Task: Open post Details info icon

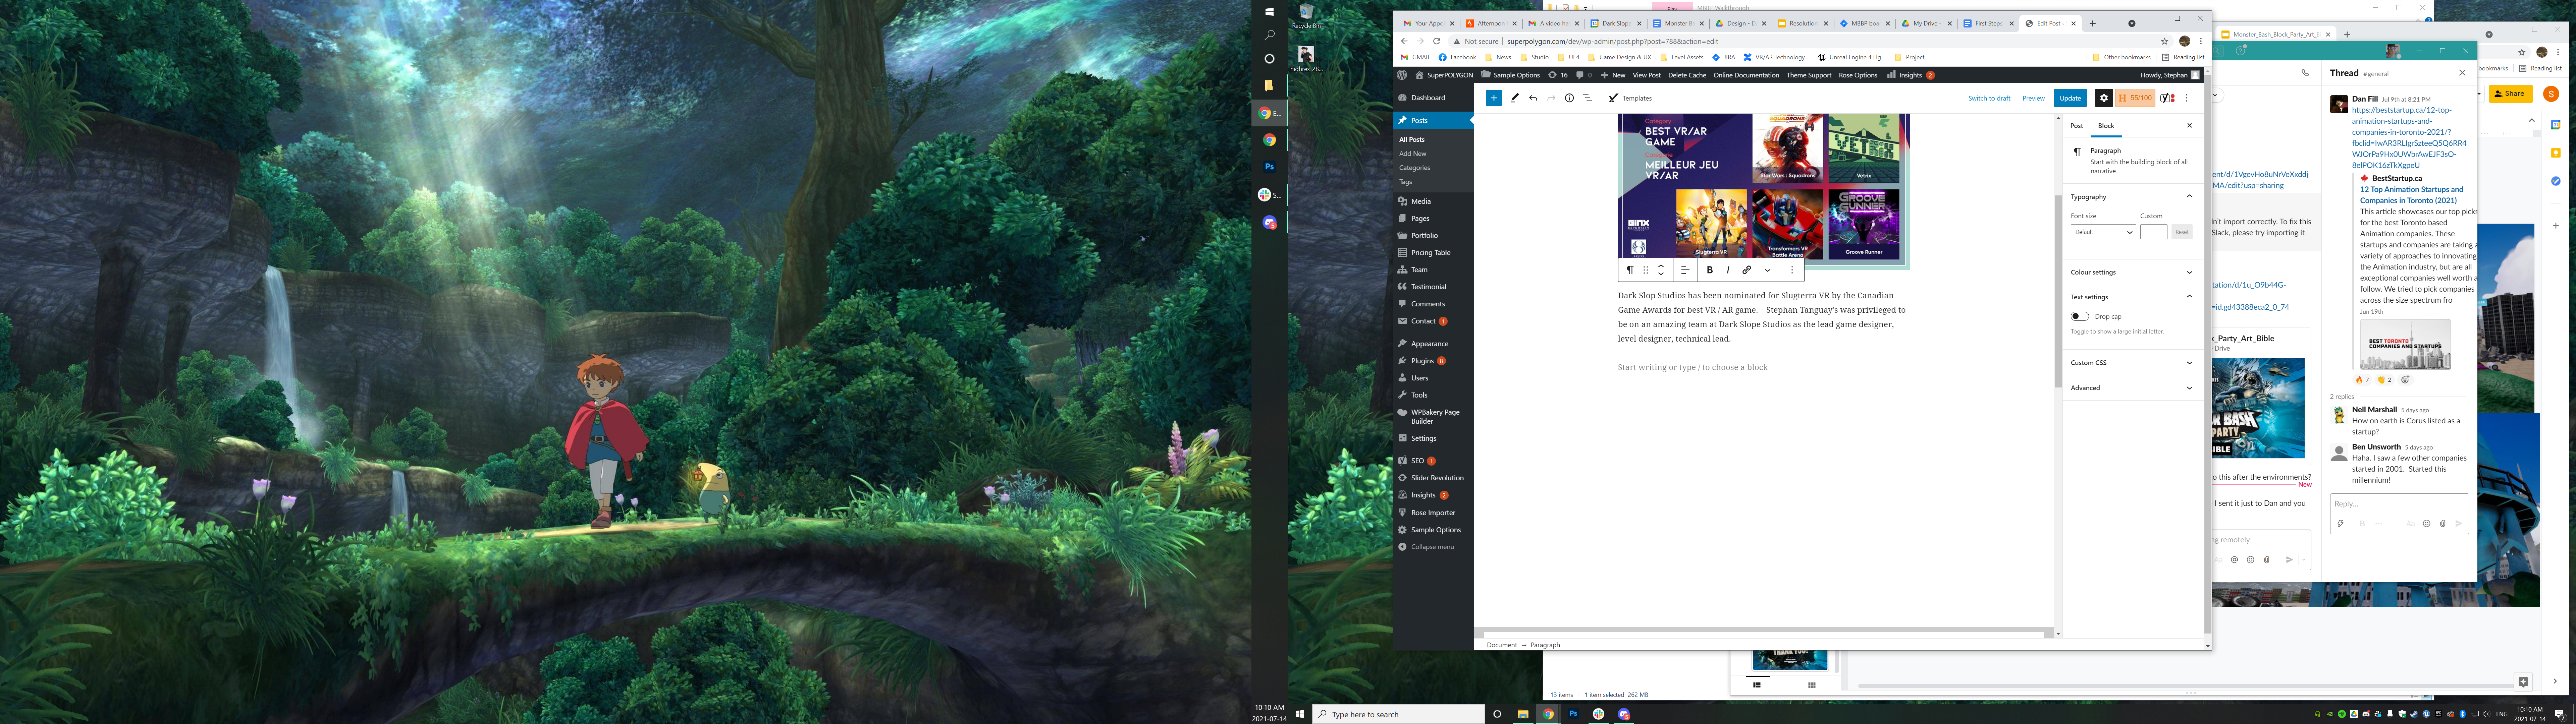Action: click(x=1569, y=98)
